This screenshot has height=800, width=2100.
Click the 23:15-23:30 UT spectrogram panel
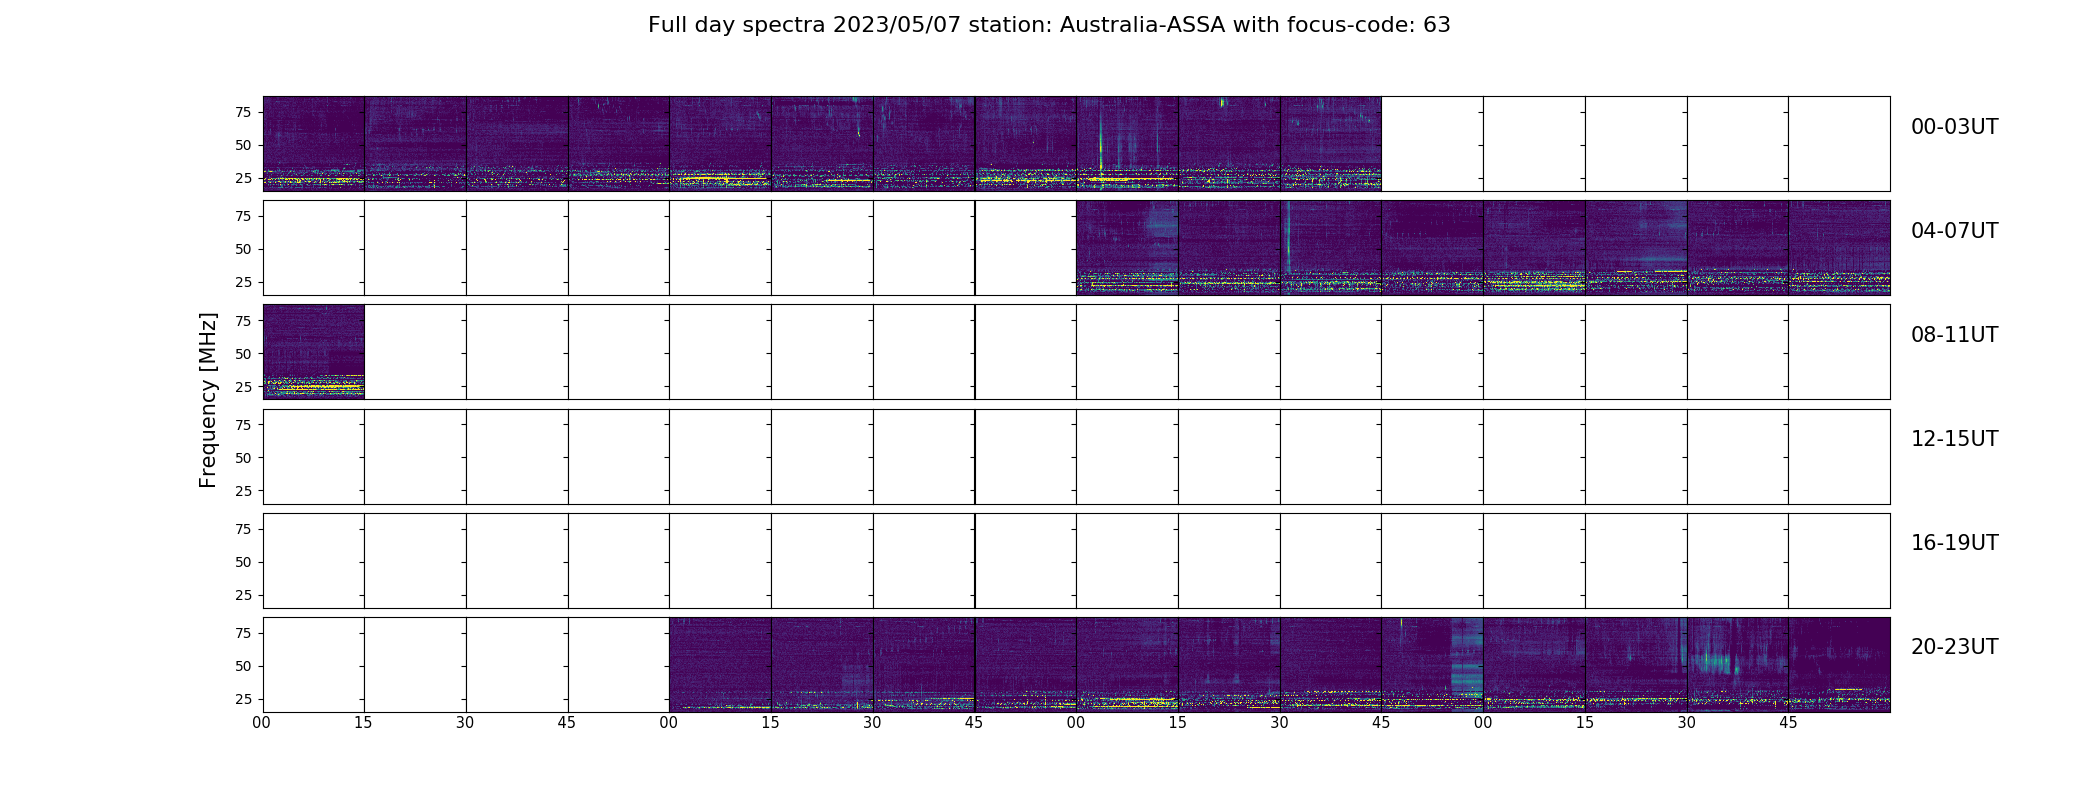pyautogui.click(x=1637, y=665)
